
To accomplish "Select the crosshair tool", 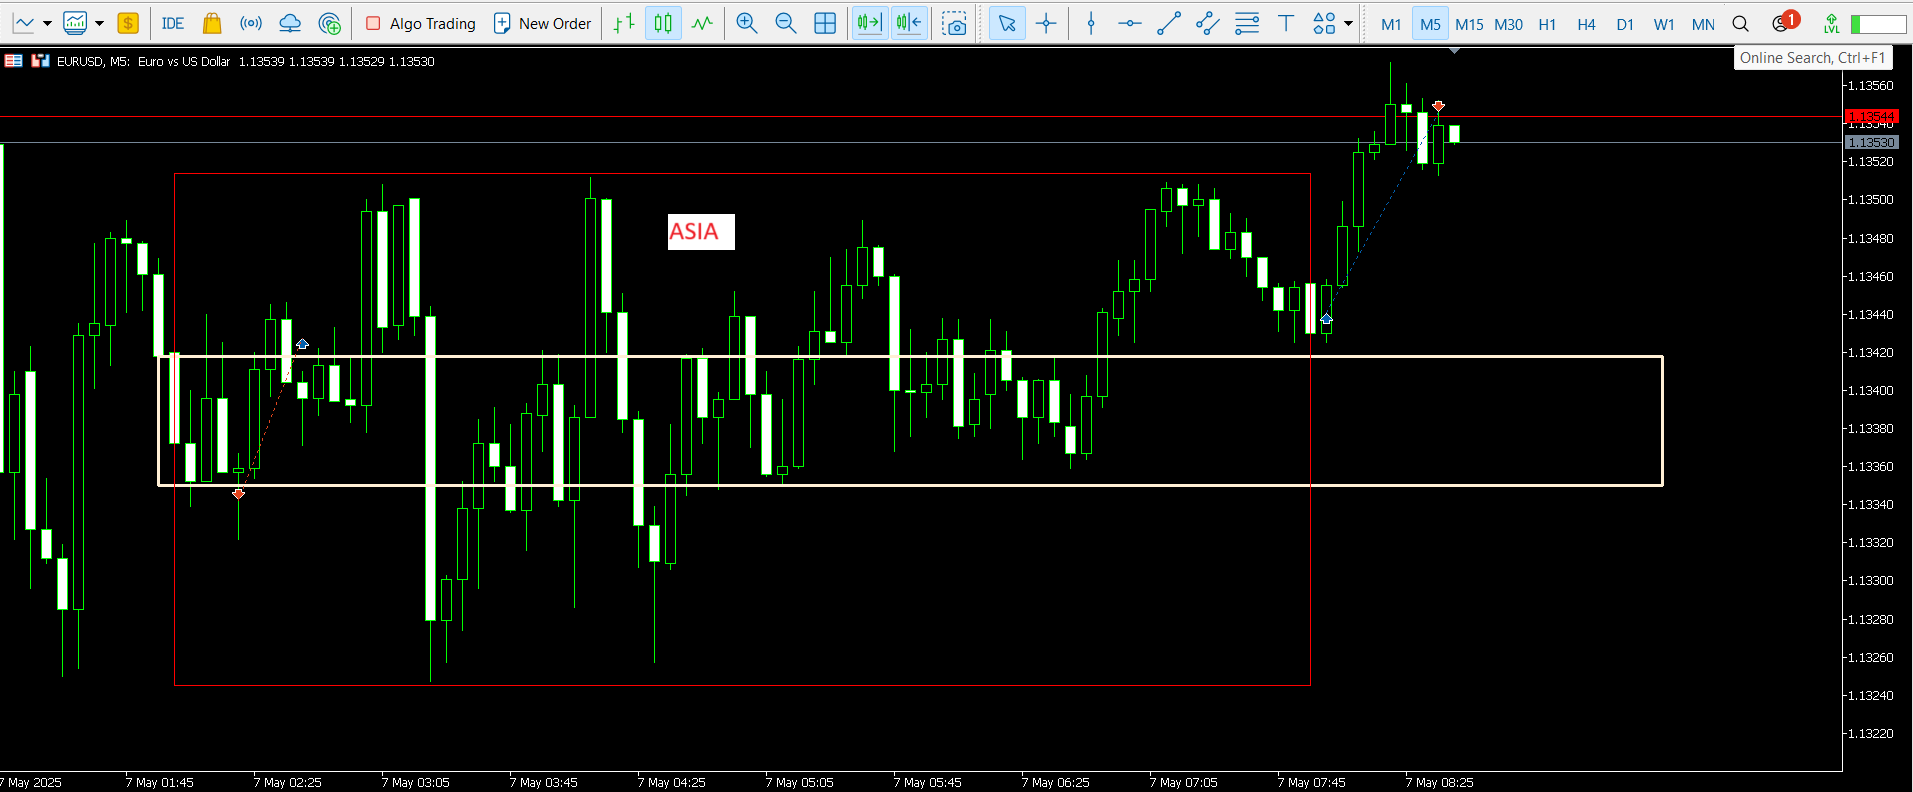I will tap(1046, 23).
